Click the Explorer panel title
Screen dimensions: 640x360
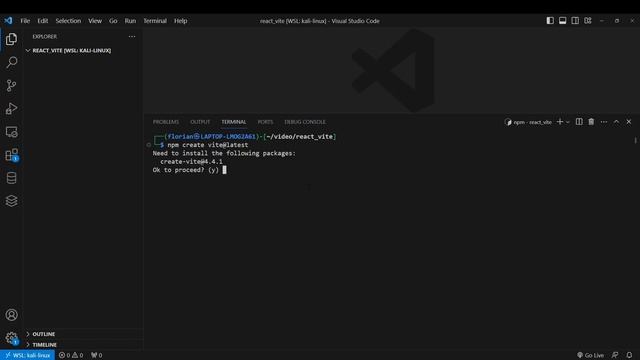tap(44, 37)
